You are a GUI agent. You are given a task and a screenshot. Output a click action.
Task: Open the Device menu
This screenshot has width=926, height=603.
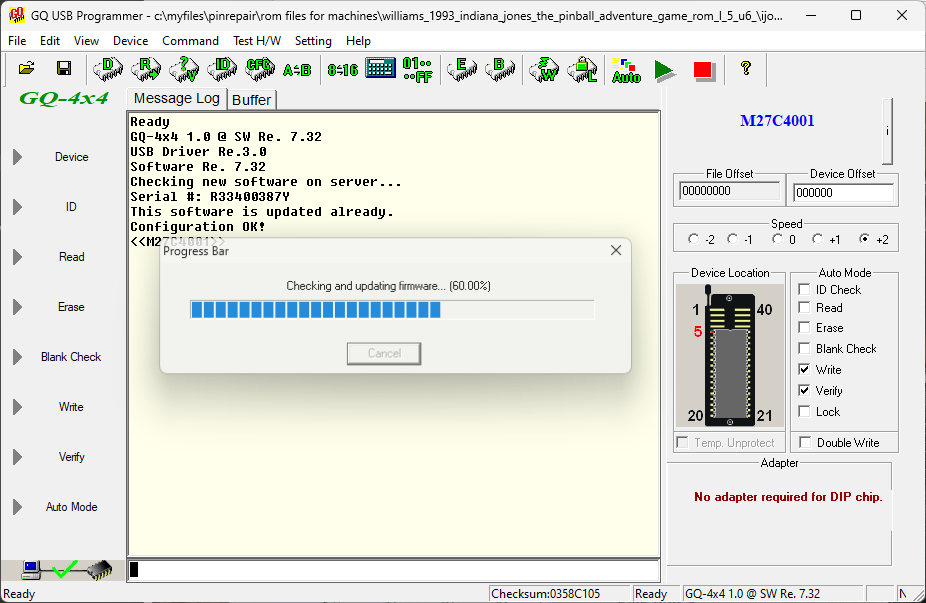(x=131, y=41)
